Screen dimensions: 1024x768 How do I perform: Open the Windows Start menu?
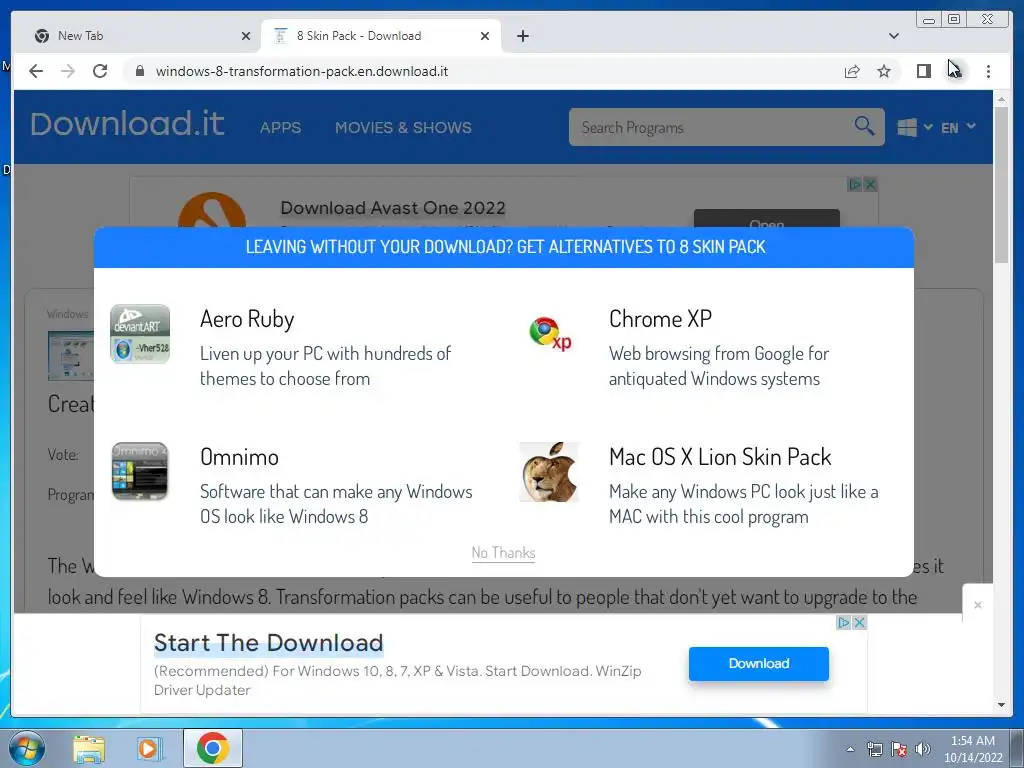click(x=26, y=748)
